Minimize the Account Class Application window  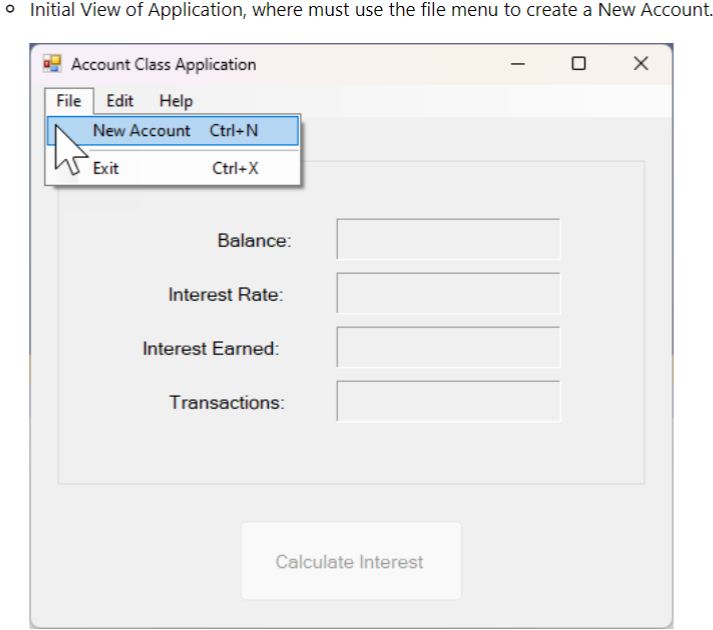[517, 64]
